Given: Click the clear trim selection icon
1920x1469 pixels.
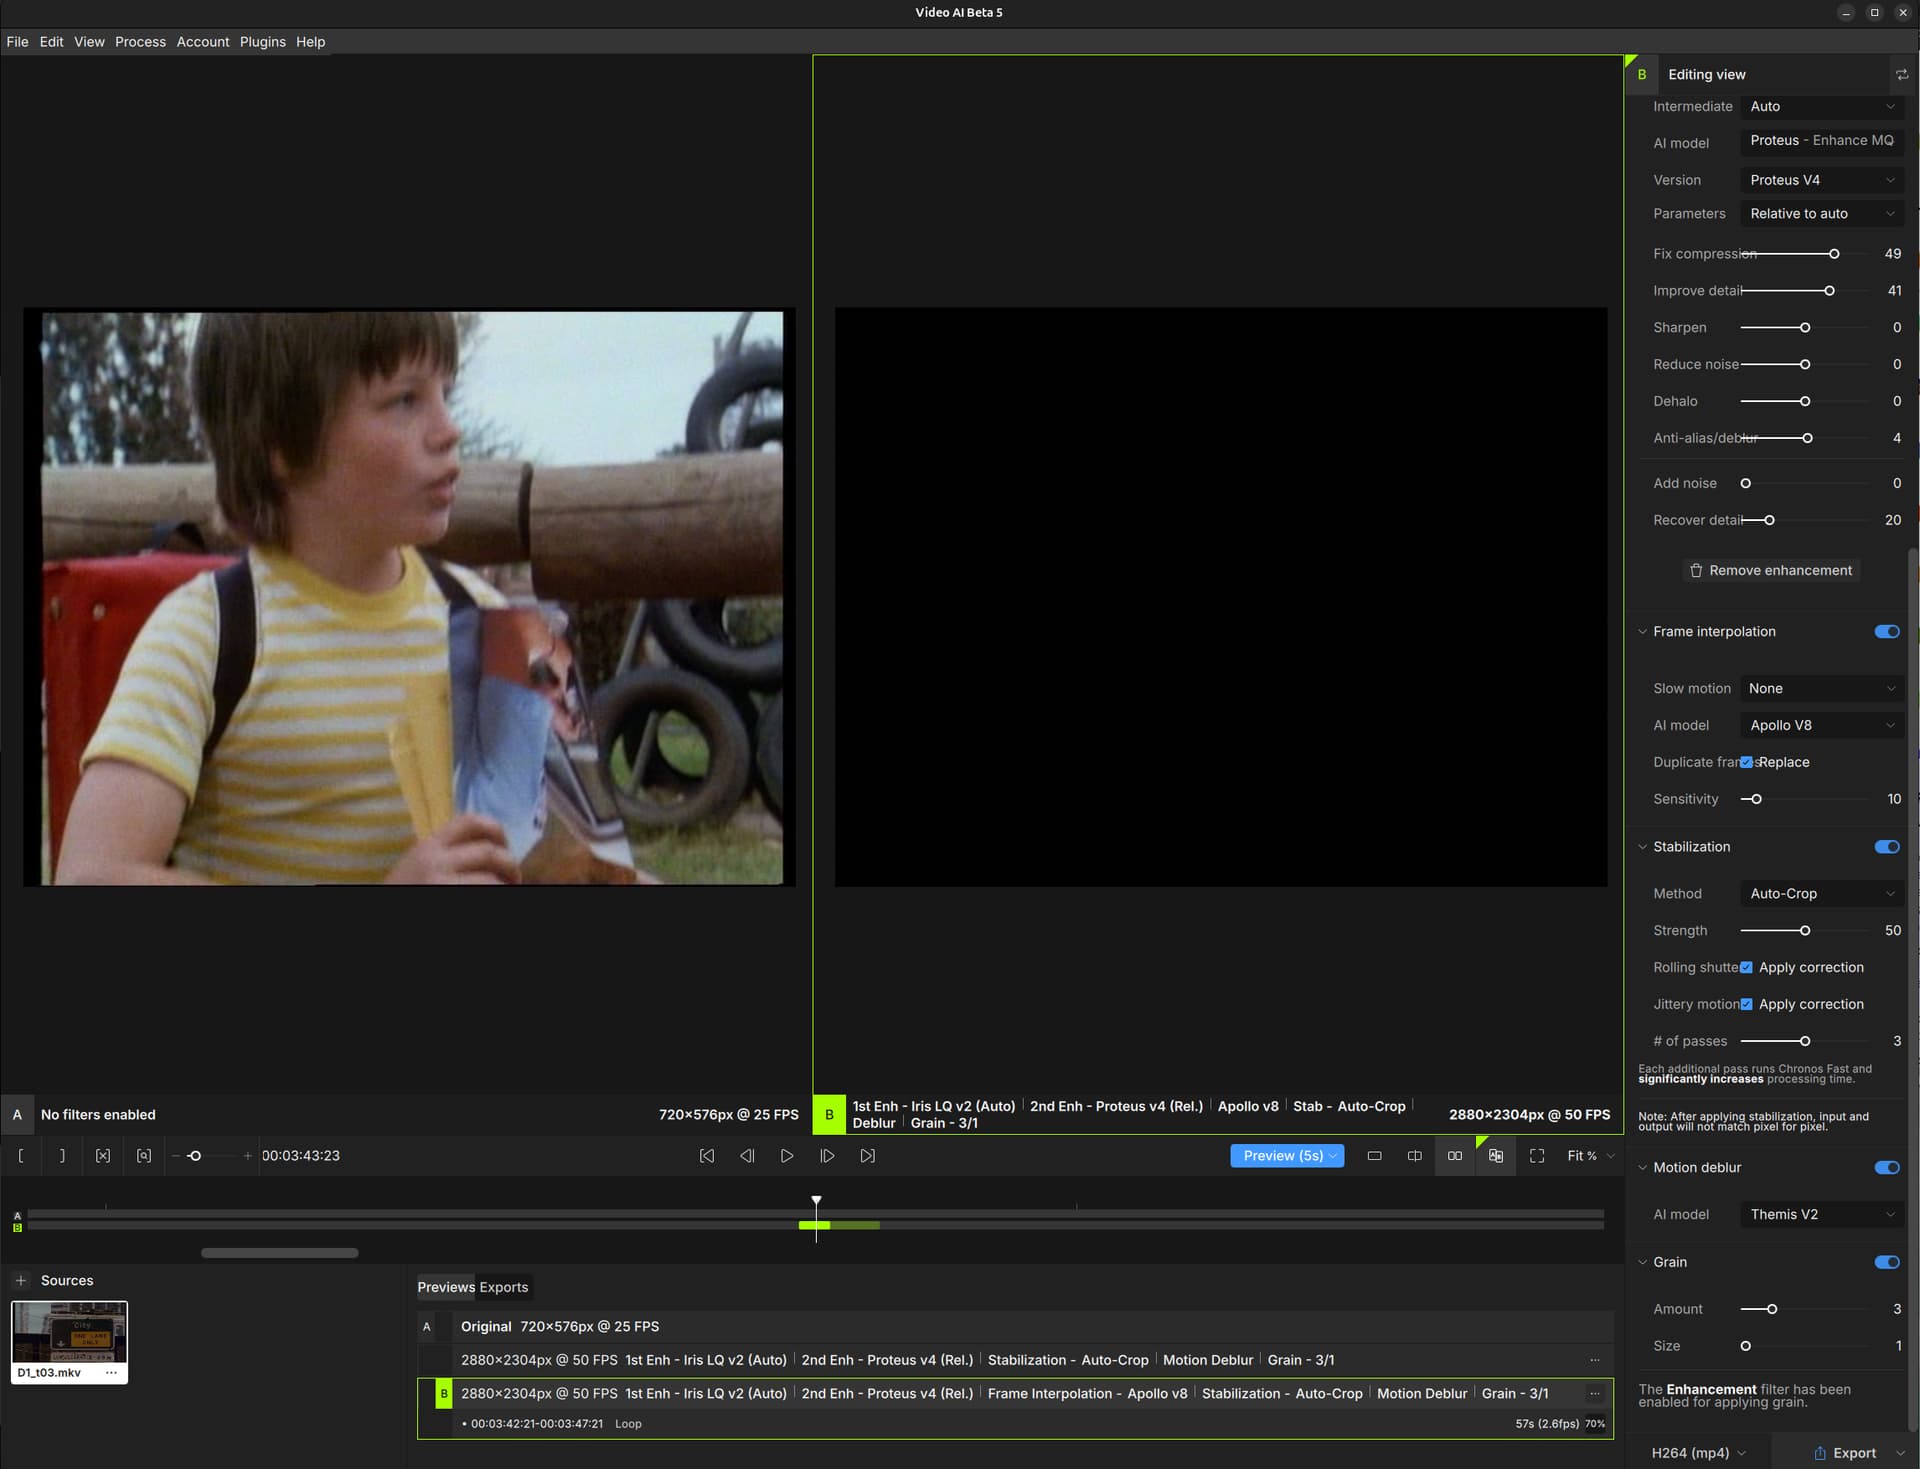Looking at the screenshot, I should coord(103,1155).
